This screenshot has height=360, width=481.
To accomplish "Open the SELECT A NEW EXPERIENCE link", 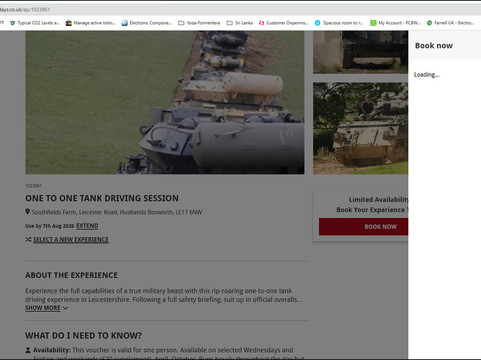I will [x=71, y=240].
